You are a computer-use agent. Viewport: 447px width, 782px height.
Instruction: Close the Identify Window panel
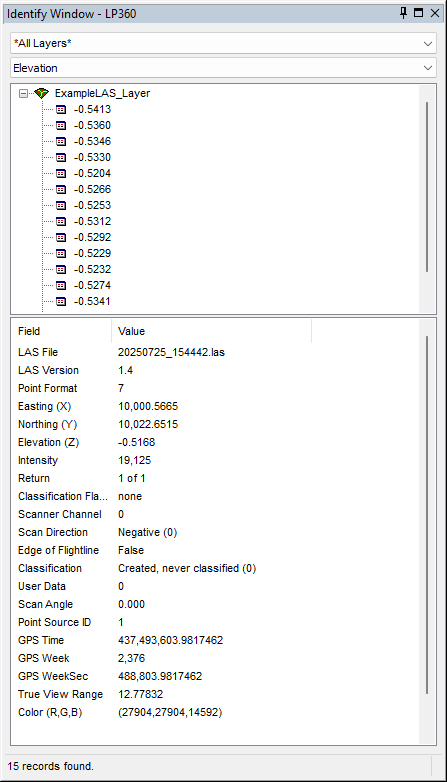point(434,13)
